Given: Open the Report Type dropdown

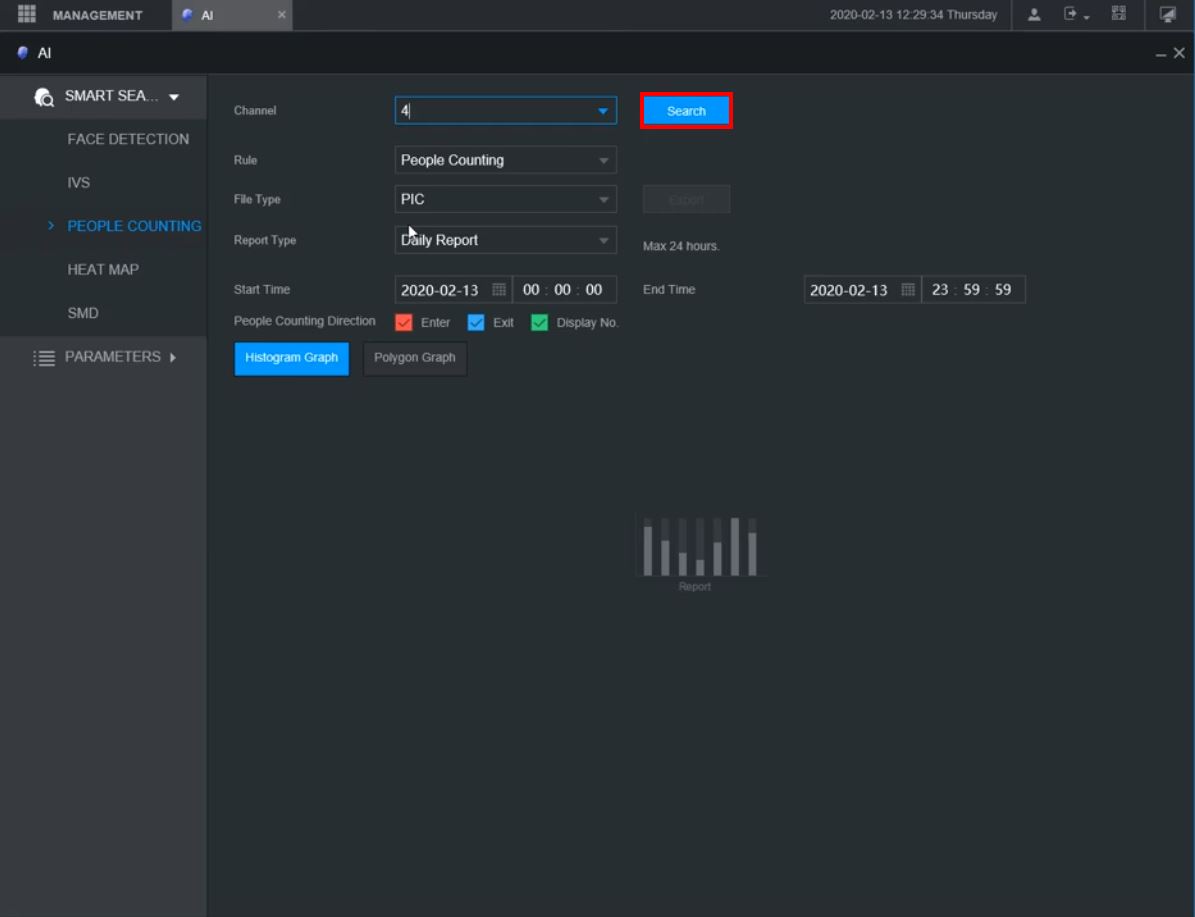Looking at the screenshot, I should tap(603, 240).
